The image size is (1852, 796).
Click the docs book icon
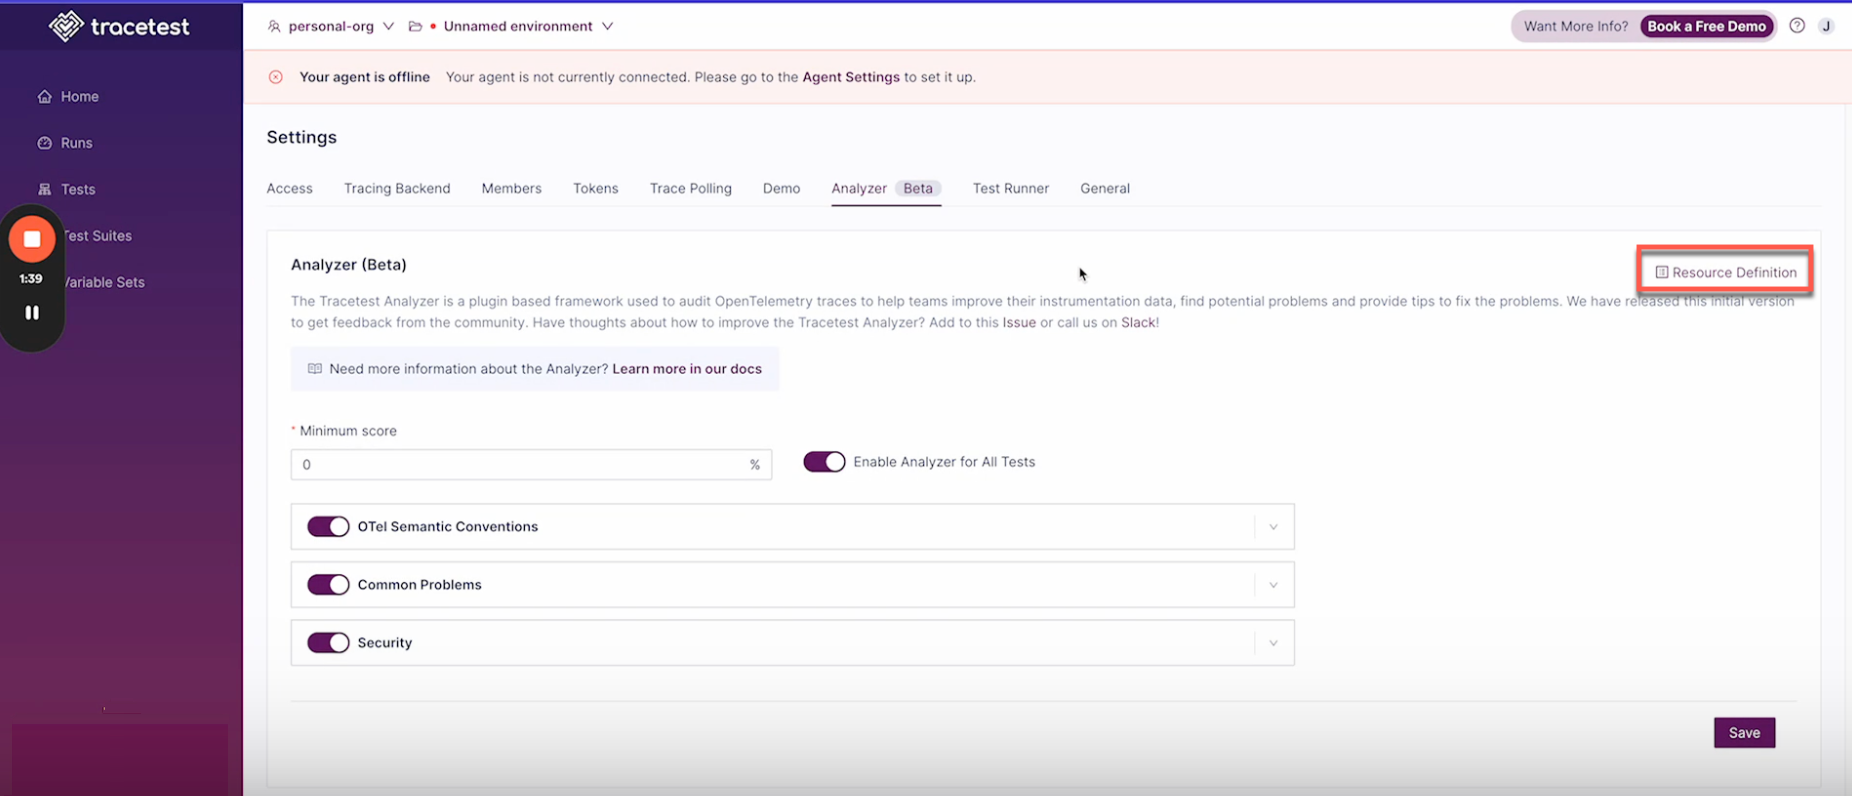click(315, 369)
